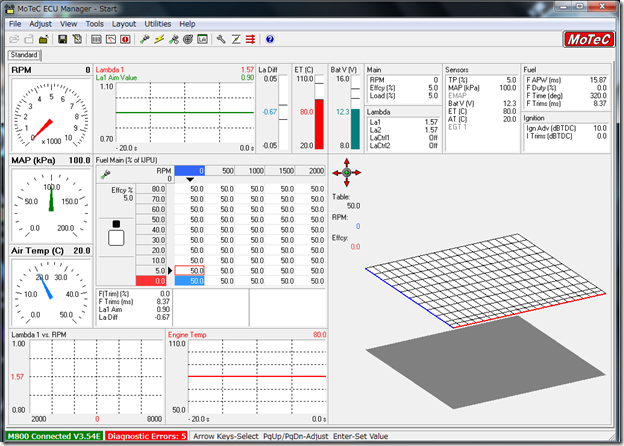
Task: Click the red horizontal arrows toolbar icon
Action: tap(250, 39)
